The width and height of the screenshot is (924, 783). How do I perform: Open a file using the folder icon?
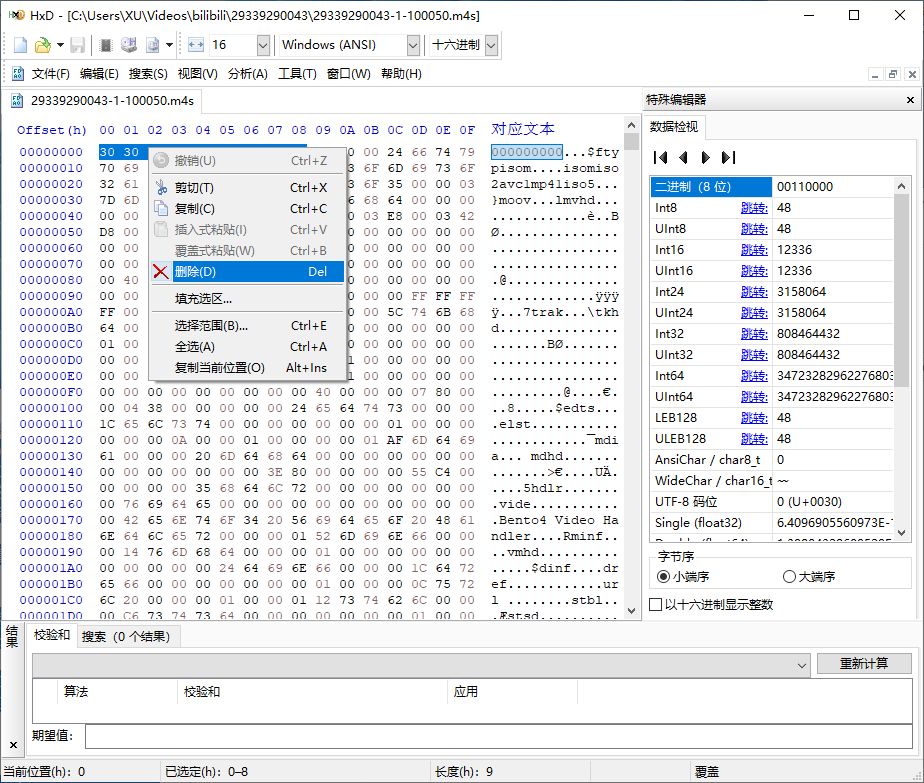[42, 45]
